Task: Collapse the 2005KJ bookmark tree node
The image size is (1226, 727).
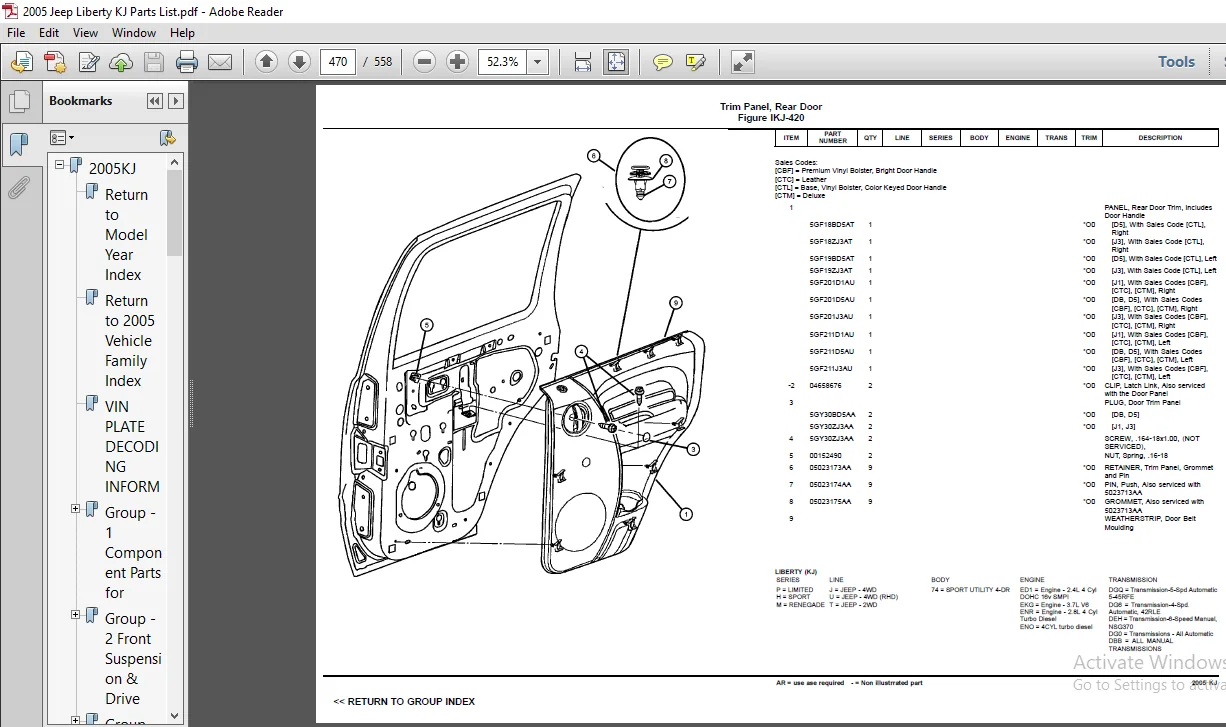Action: 59,165
